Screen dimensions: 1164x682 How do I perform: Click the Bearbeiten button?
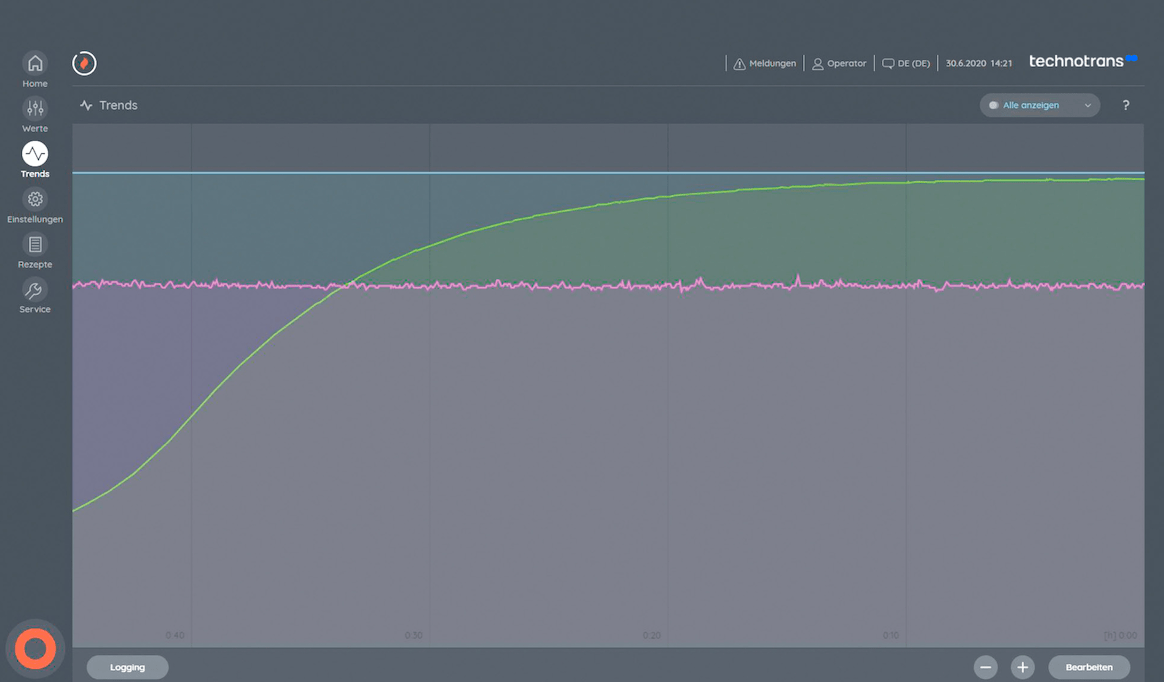click(x=1088, y=667)
